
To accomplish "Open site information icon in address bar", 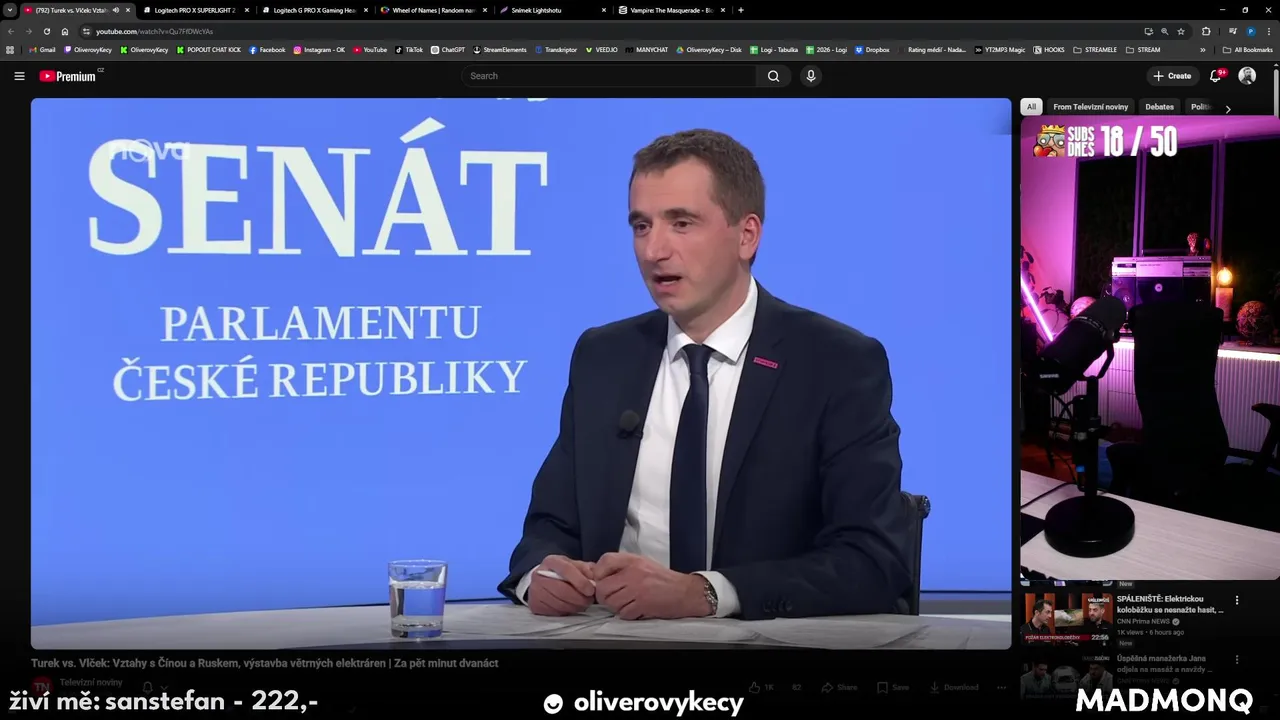I will click(87, 31).
